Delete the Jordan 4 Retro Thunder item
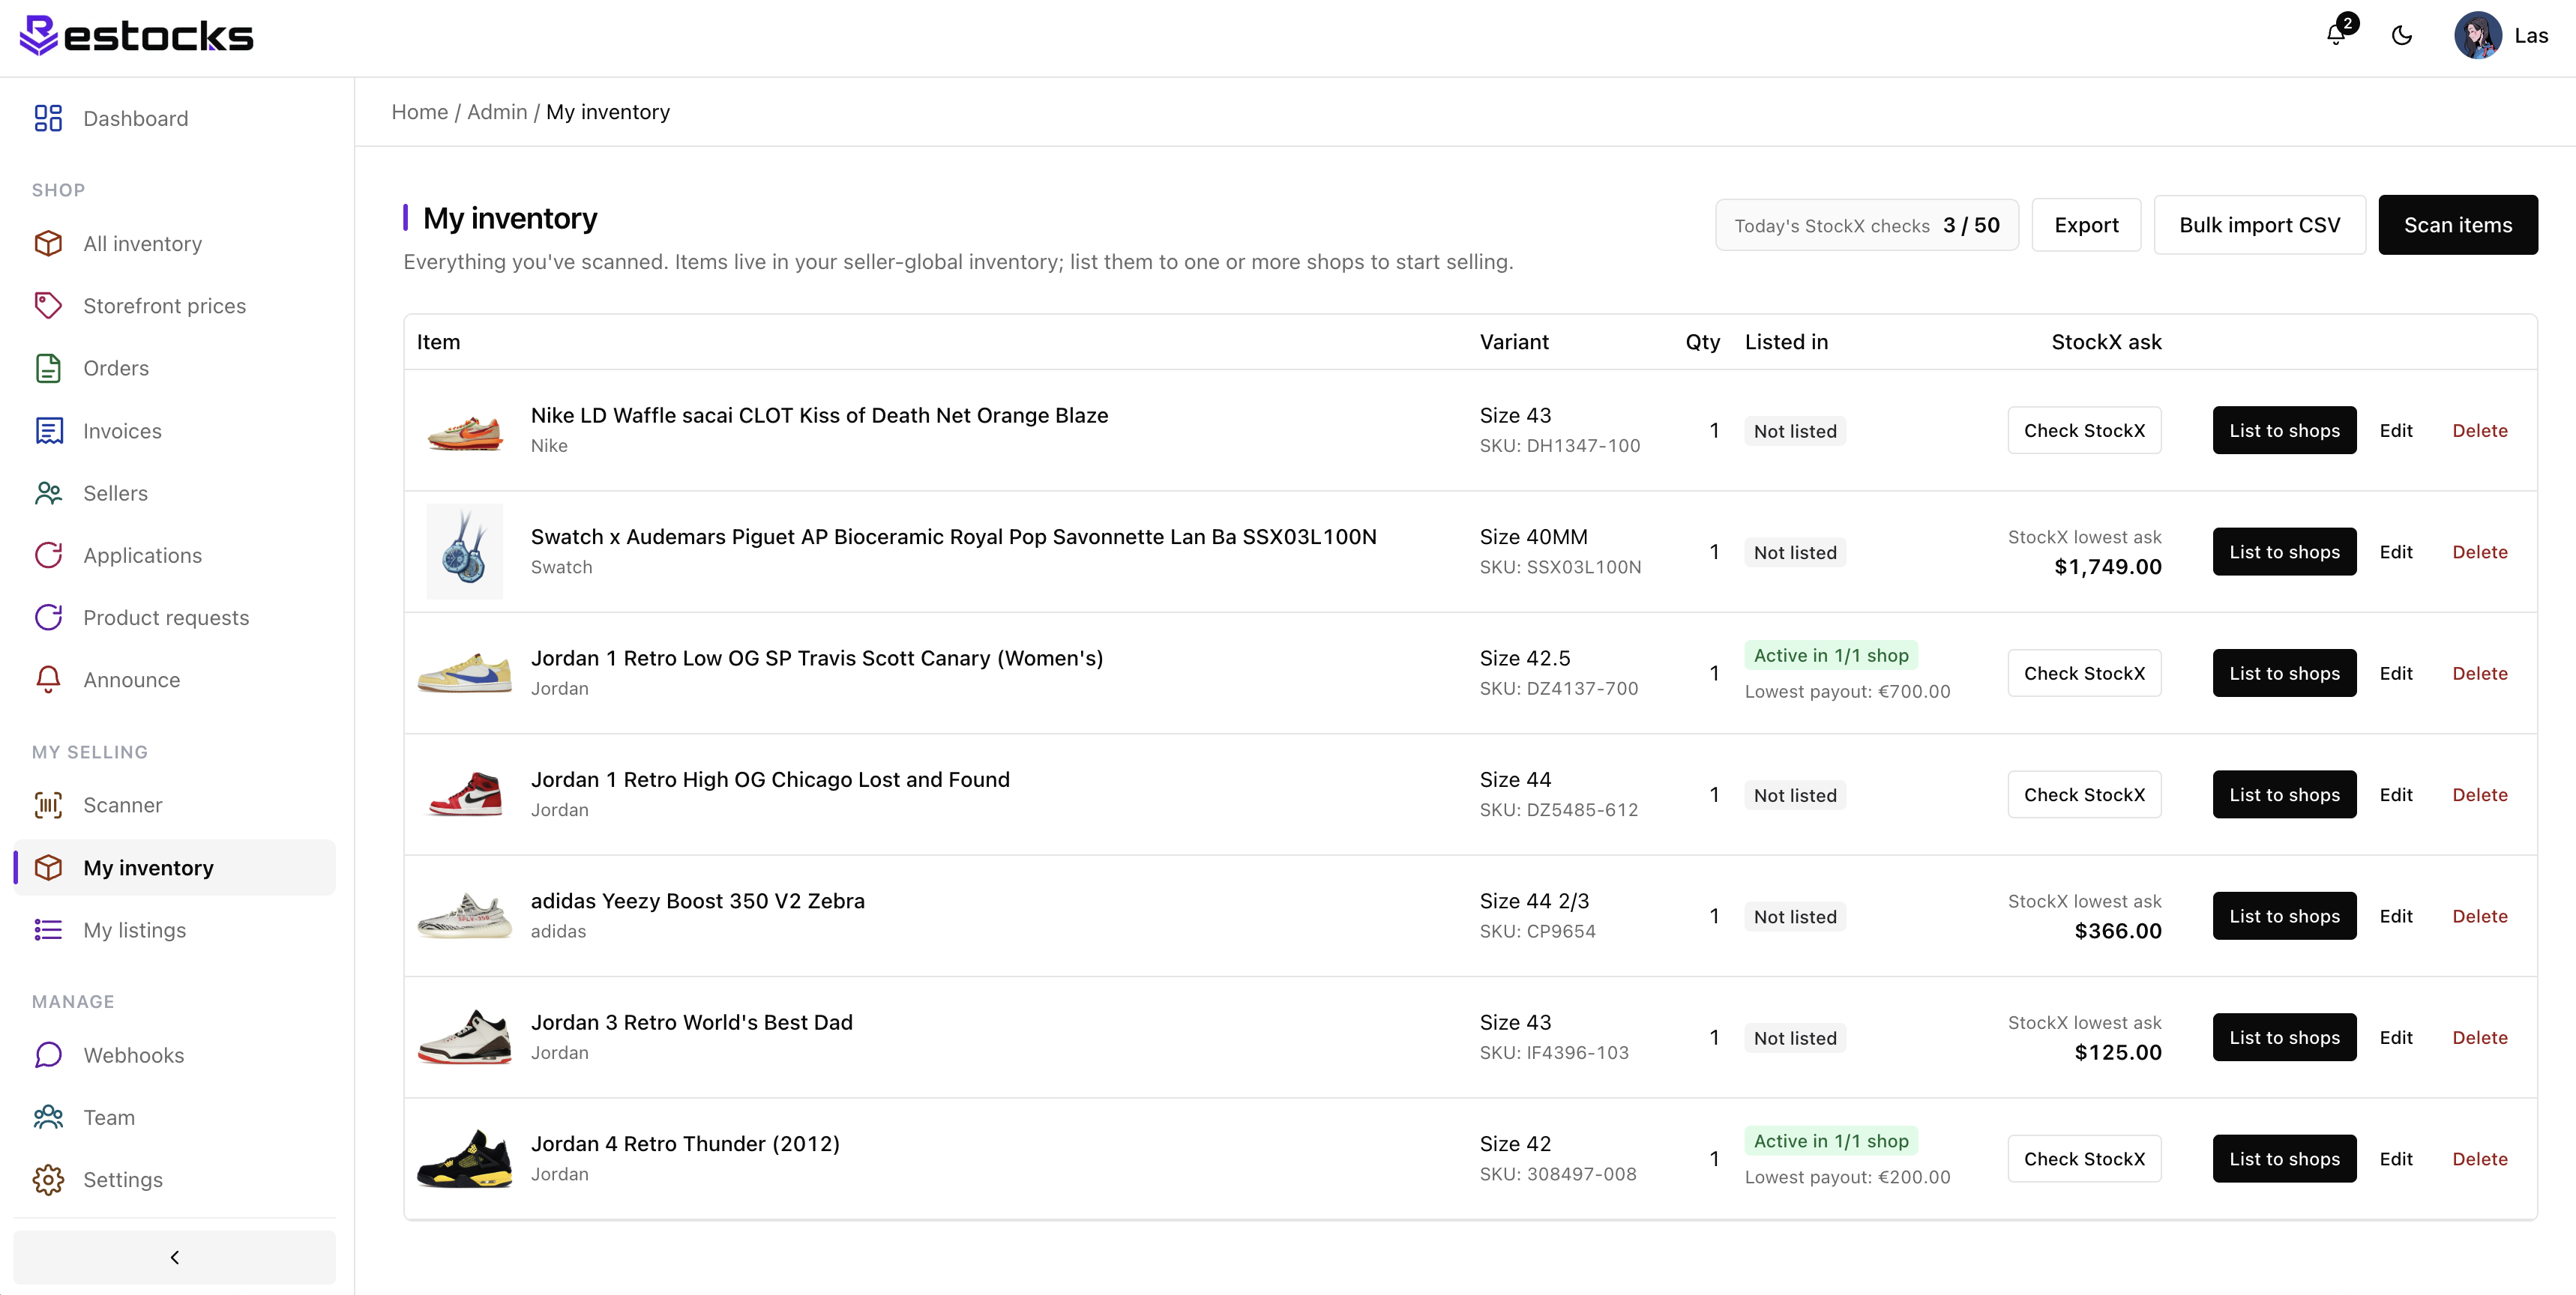 pos(2479,1158)
